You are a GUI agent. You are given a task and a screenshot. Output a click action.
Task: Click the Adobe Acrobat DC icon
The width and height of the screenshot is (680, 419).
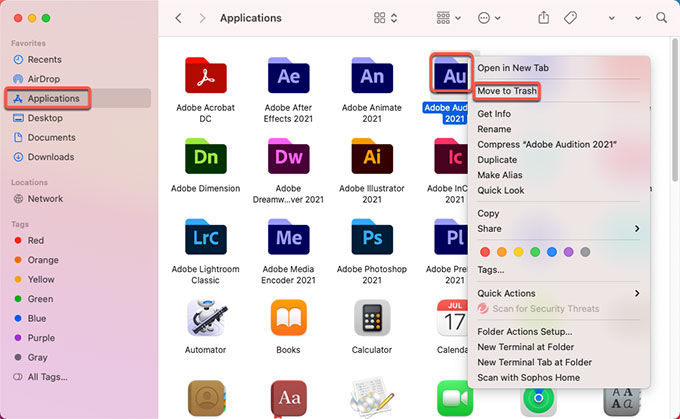coord(205,75)
